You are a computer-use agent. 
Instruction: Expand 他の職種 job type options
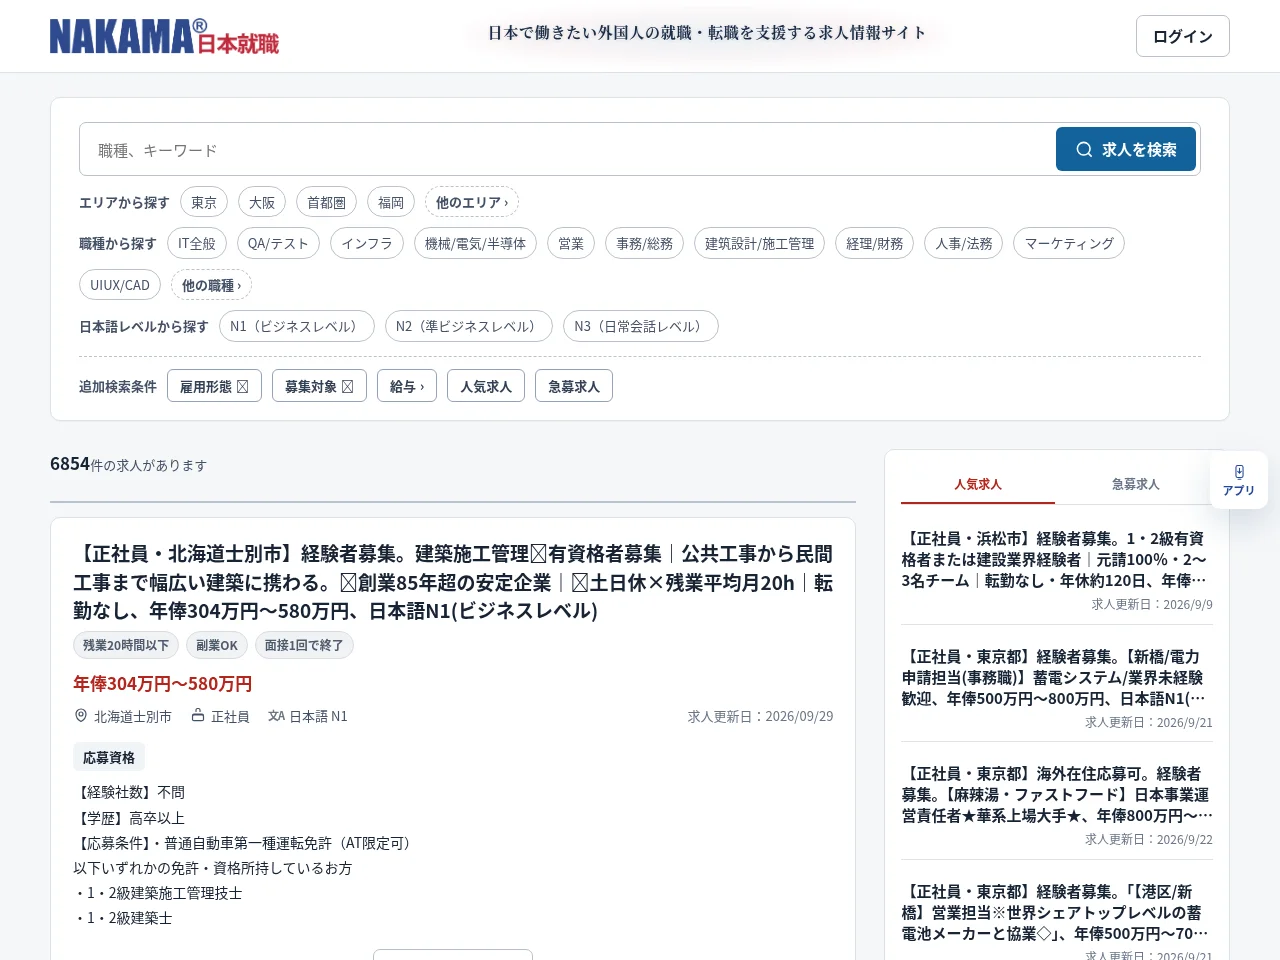[x=211, y=285]
